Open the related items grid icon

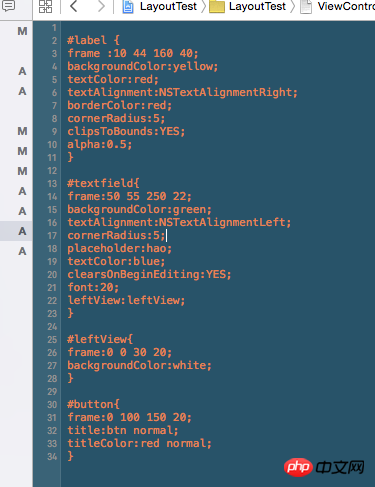pyautogui.click(x=45, y=6)
